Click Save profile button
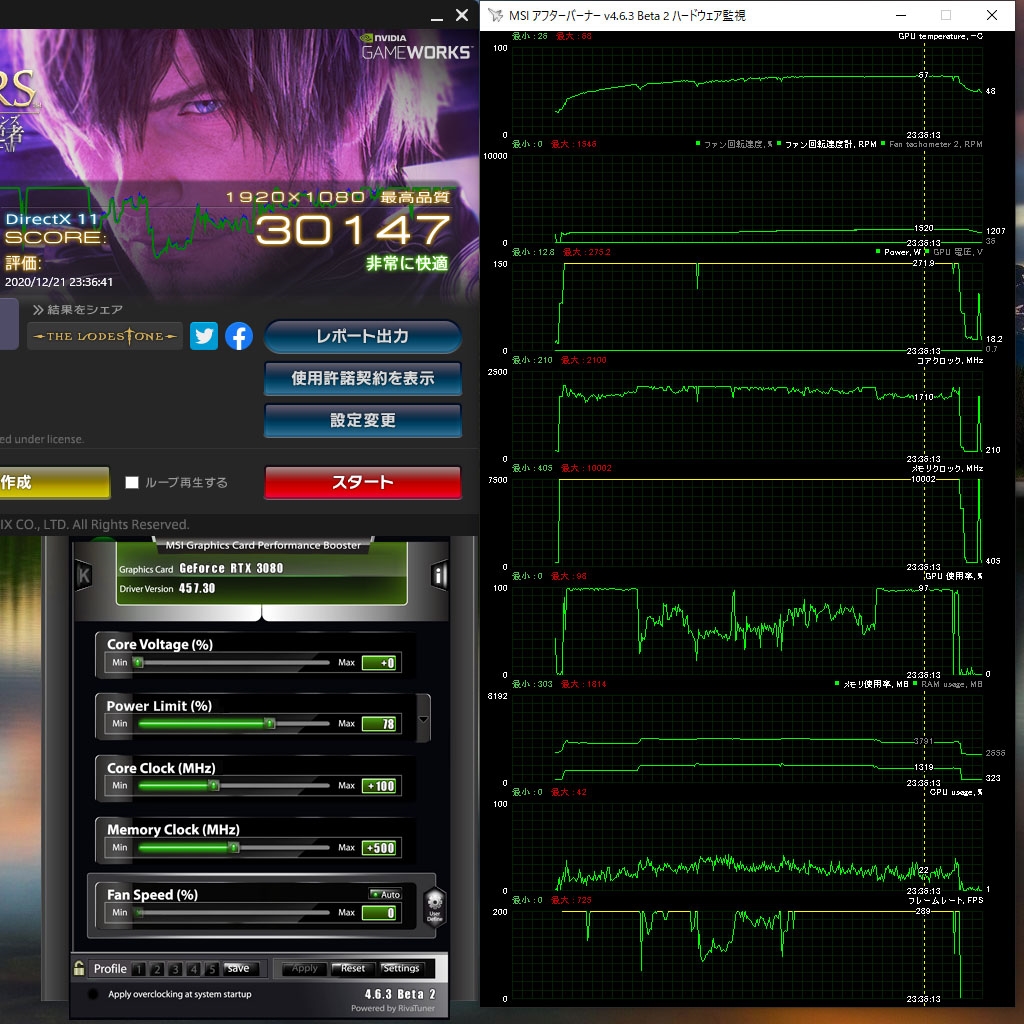The height and width of the screenshot is (1024, 1024). 241,968
